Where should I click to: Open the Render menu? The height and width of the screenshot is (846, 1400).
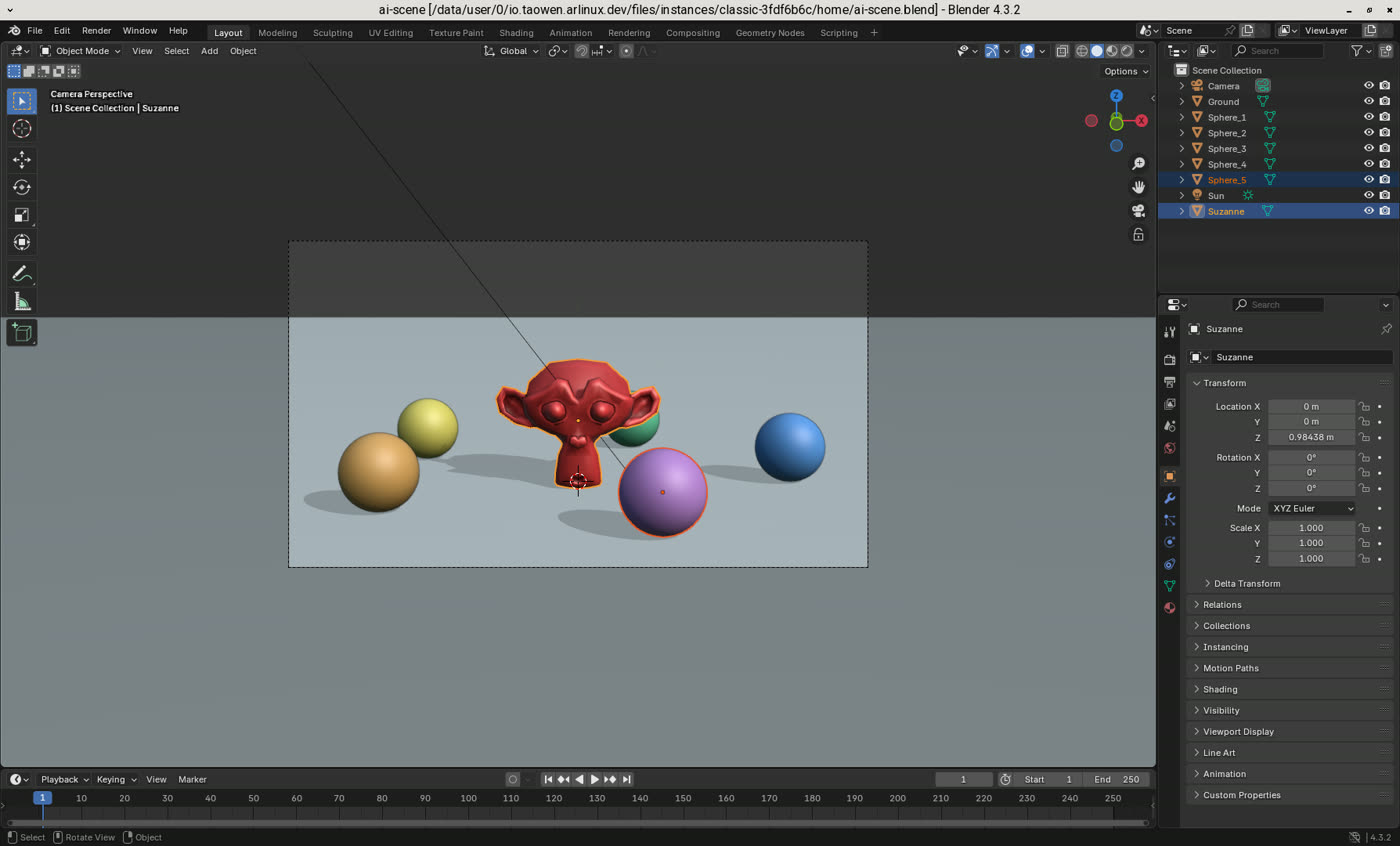[96, 31]
